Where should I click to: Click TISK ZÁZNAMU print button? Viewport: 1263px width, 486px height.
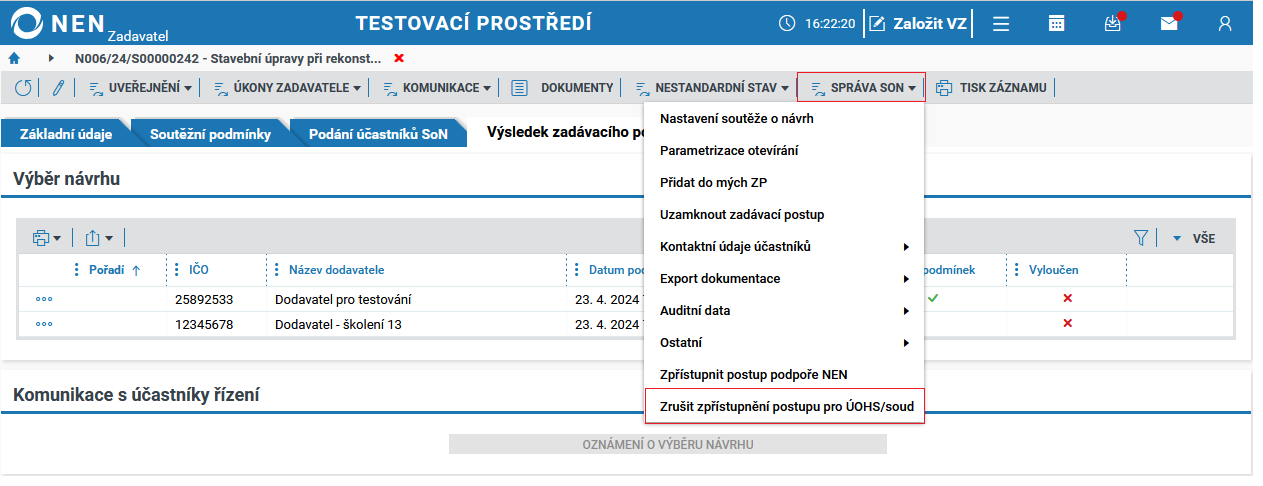click(991, 88)
